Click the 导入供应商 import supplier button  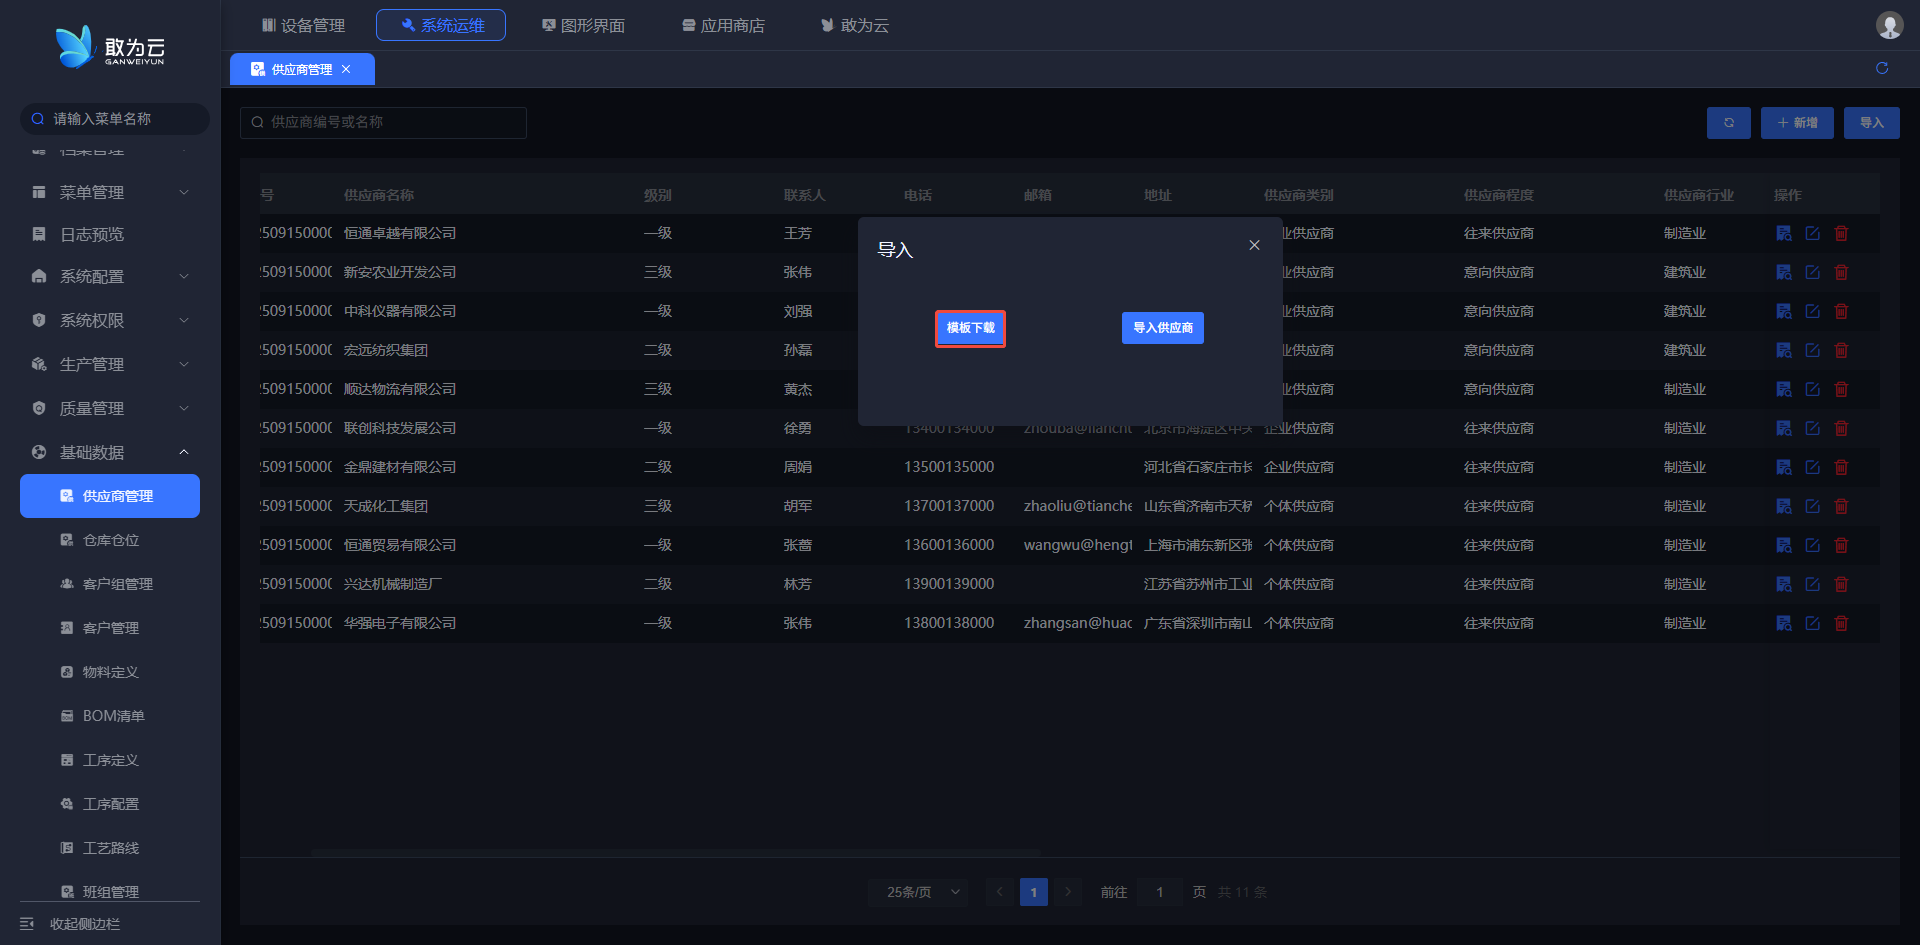click(1162, 328)
